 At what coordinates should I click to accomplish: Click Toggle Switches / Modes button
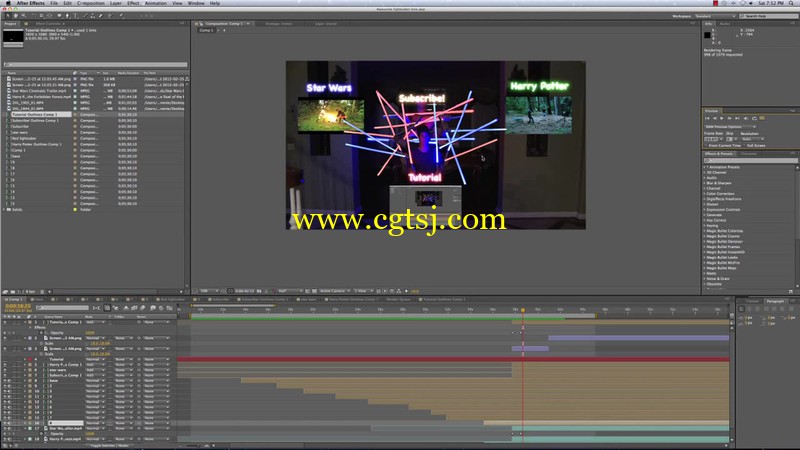pos(109,445)
